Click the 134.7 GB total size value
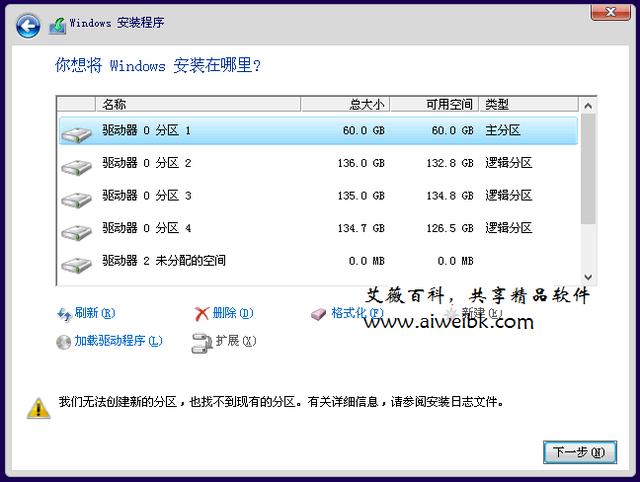The image size is (640, 482). click(x=361, y=228)
